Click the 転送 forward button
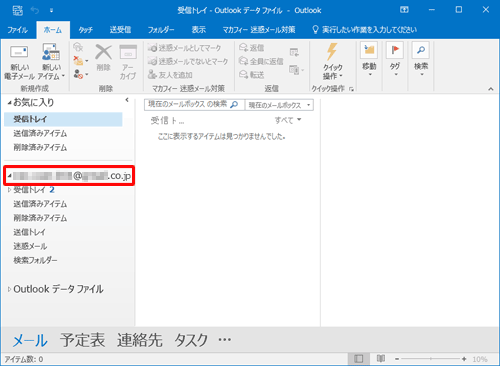The image size is (500, 366). click(252, 75)
